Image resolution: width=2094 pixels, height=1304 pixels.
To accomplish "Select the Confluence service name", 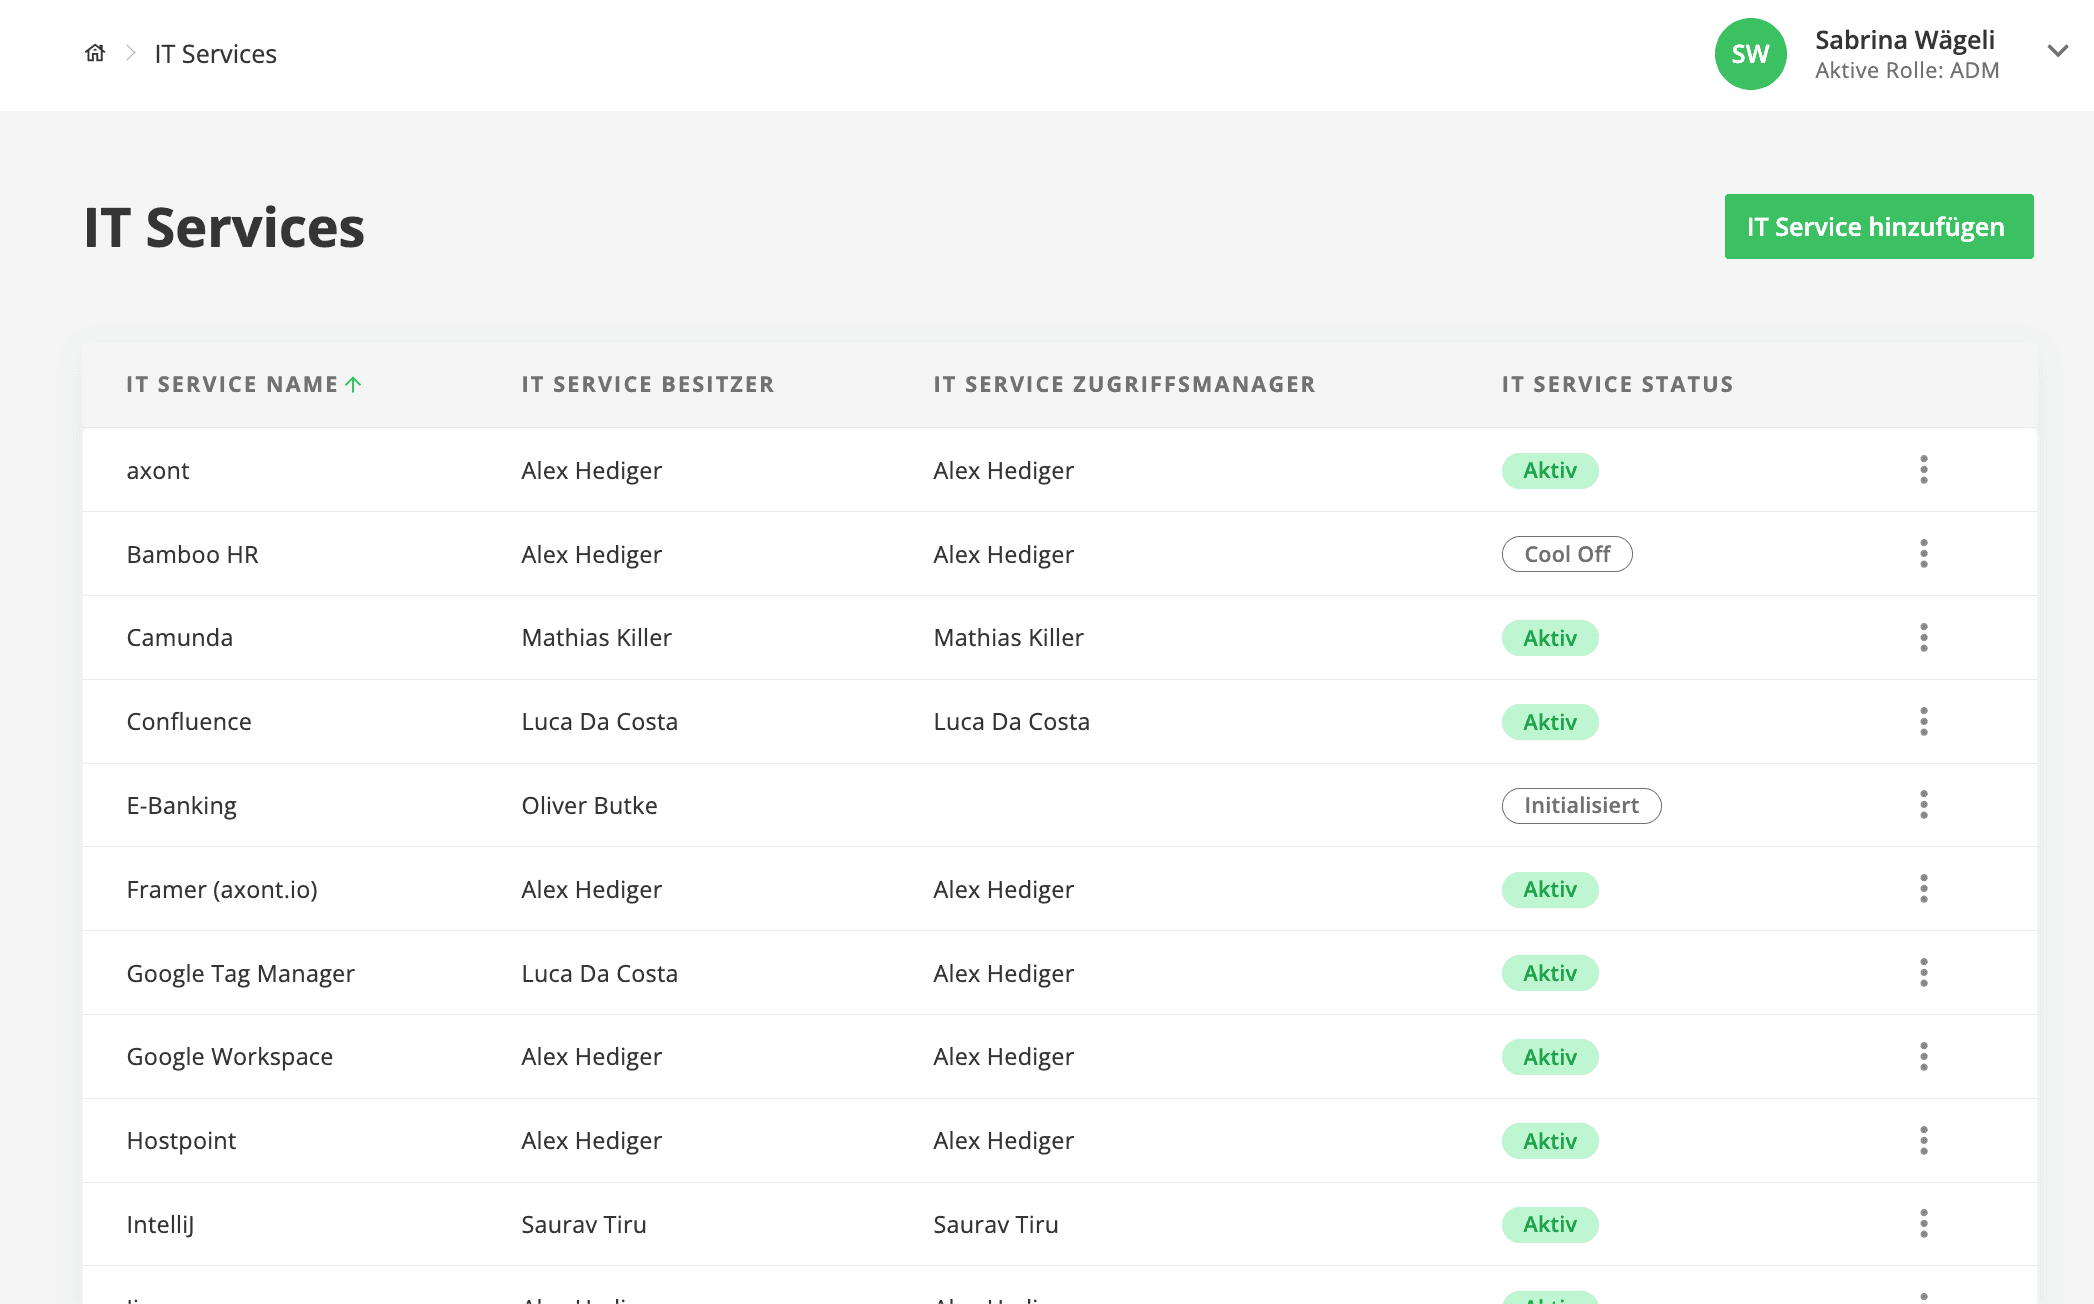I will click(189, 722).
